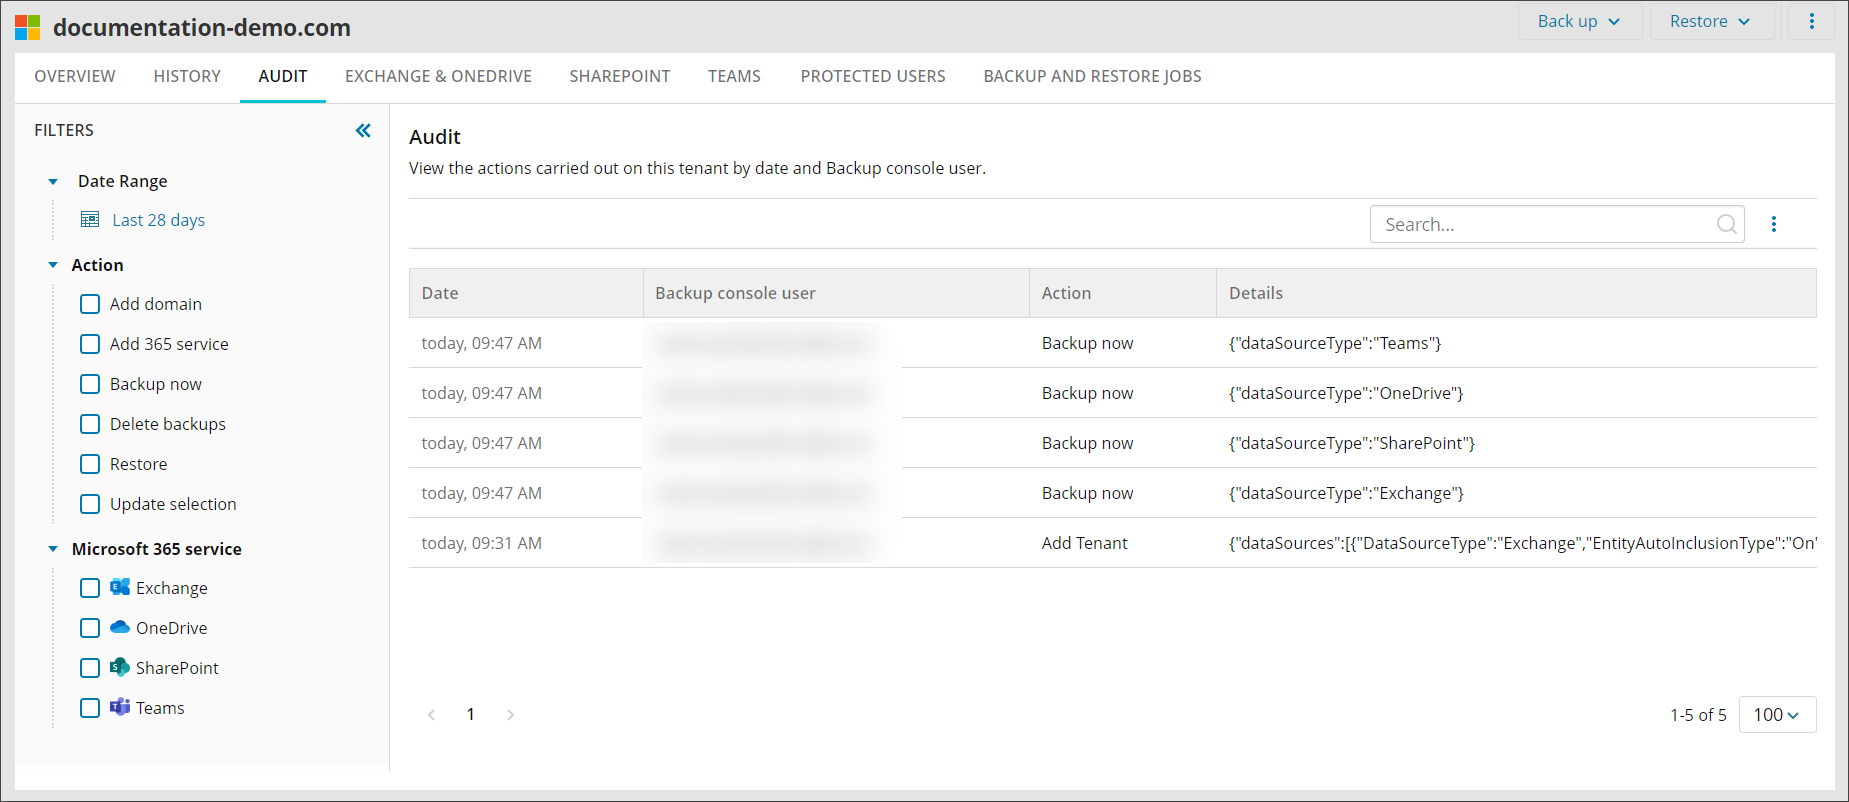
Task: Open the Back up dropdown
Action: click(1578, 21)
